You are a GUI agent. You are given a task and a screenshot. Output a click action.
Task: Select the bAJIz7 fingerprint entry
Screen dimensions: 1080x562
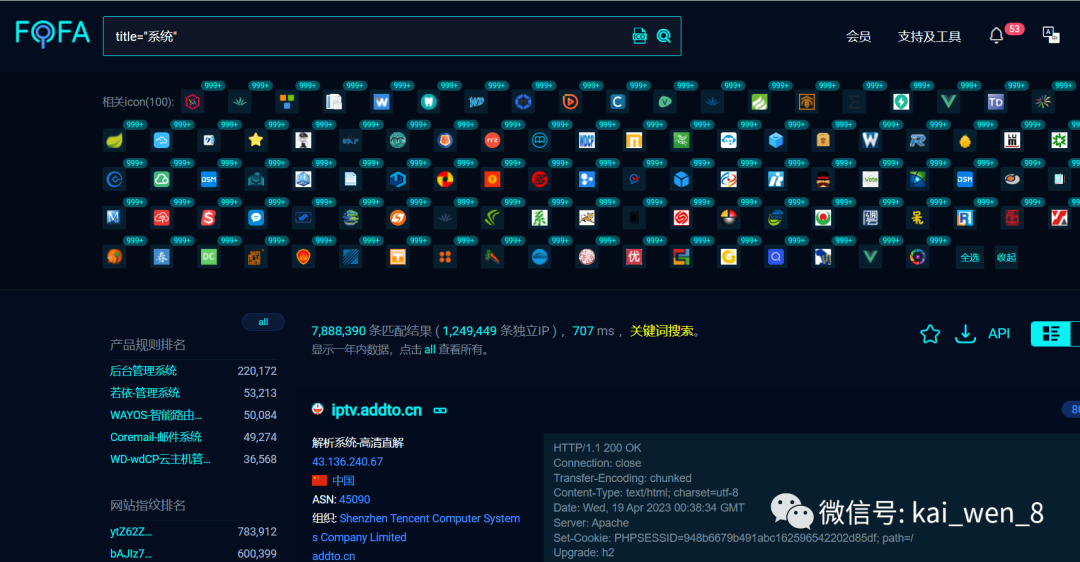[131, 554]
